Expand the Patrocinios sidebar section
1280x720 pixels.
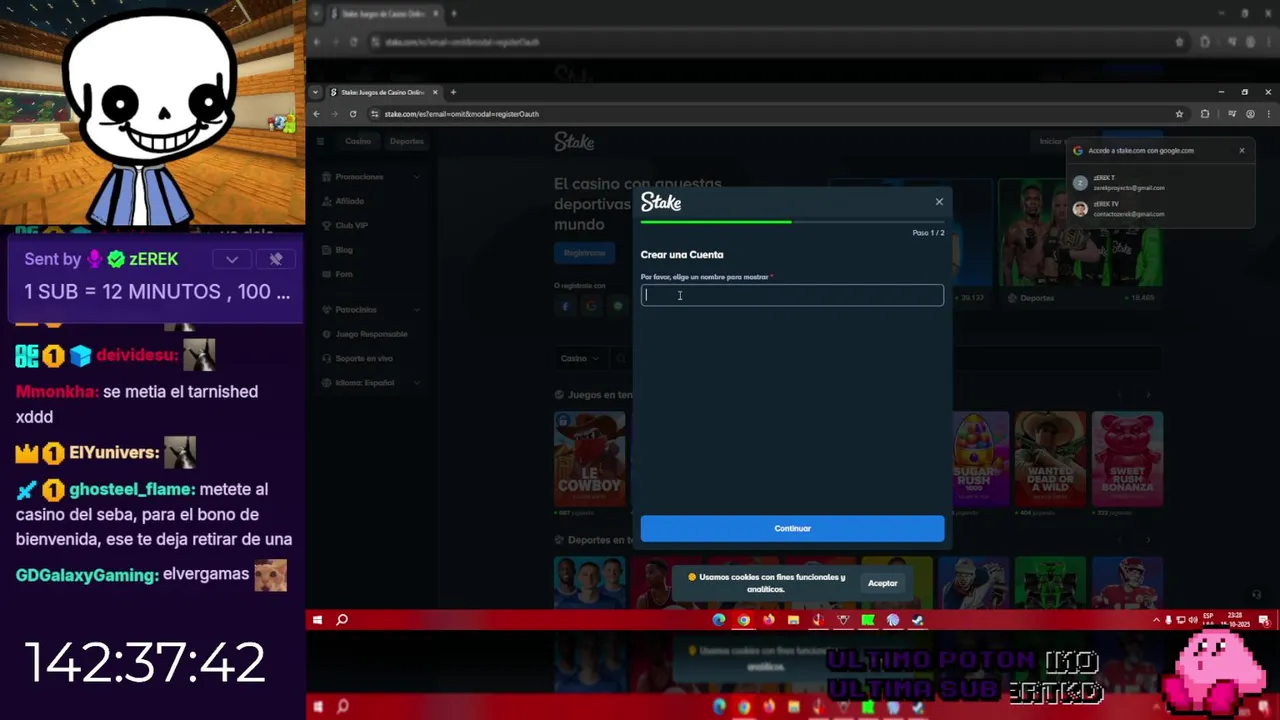coord(417,310)
